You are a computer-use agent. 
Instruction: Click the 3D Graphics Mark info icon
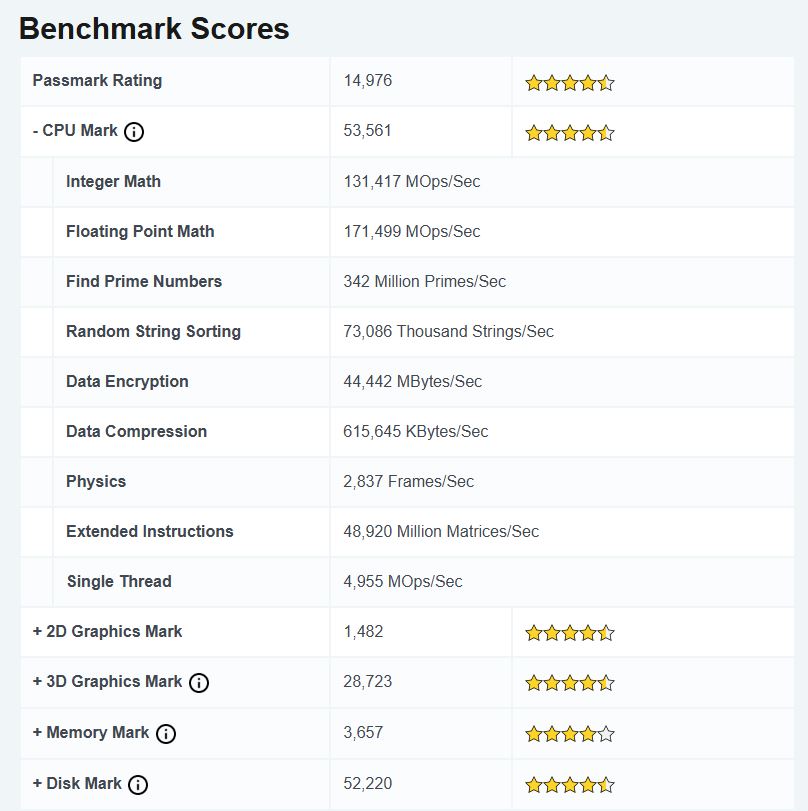199,682
